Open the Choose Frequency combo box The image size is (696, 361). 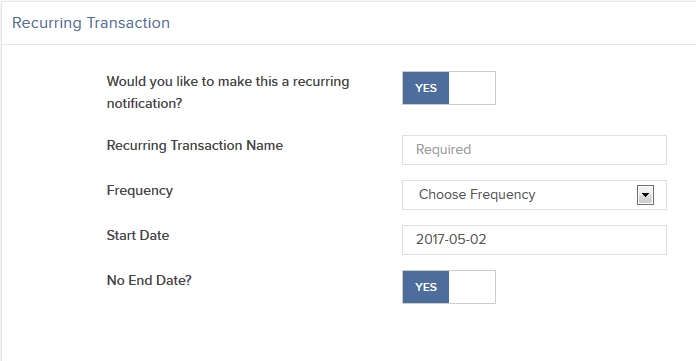point(534,195)
